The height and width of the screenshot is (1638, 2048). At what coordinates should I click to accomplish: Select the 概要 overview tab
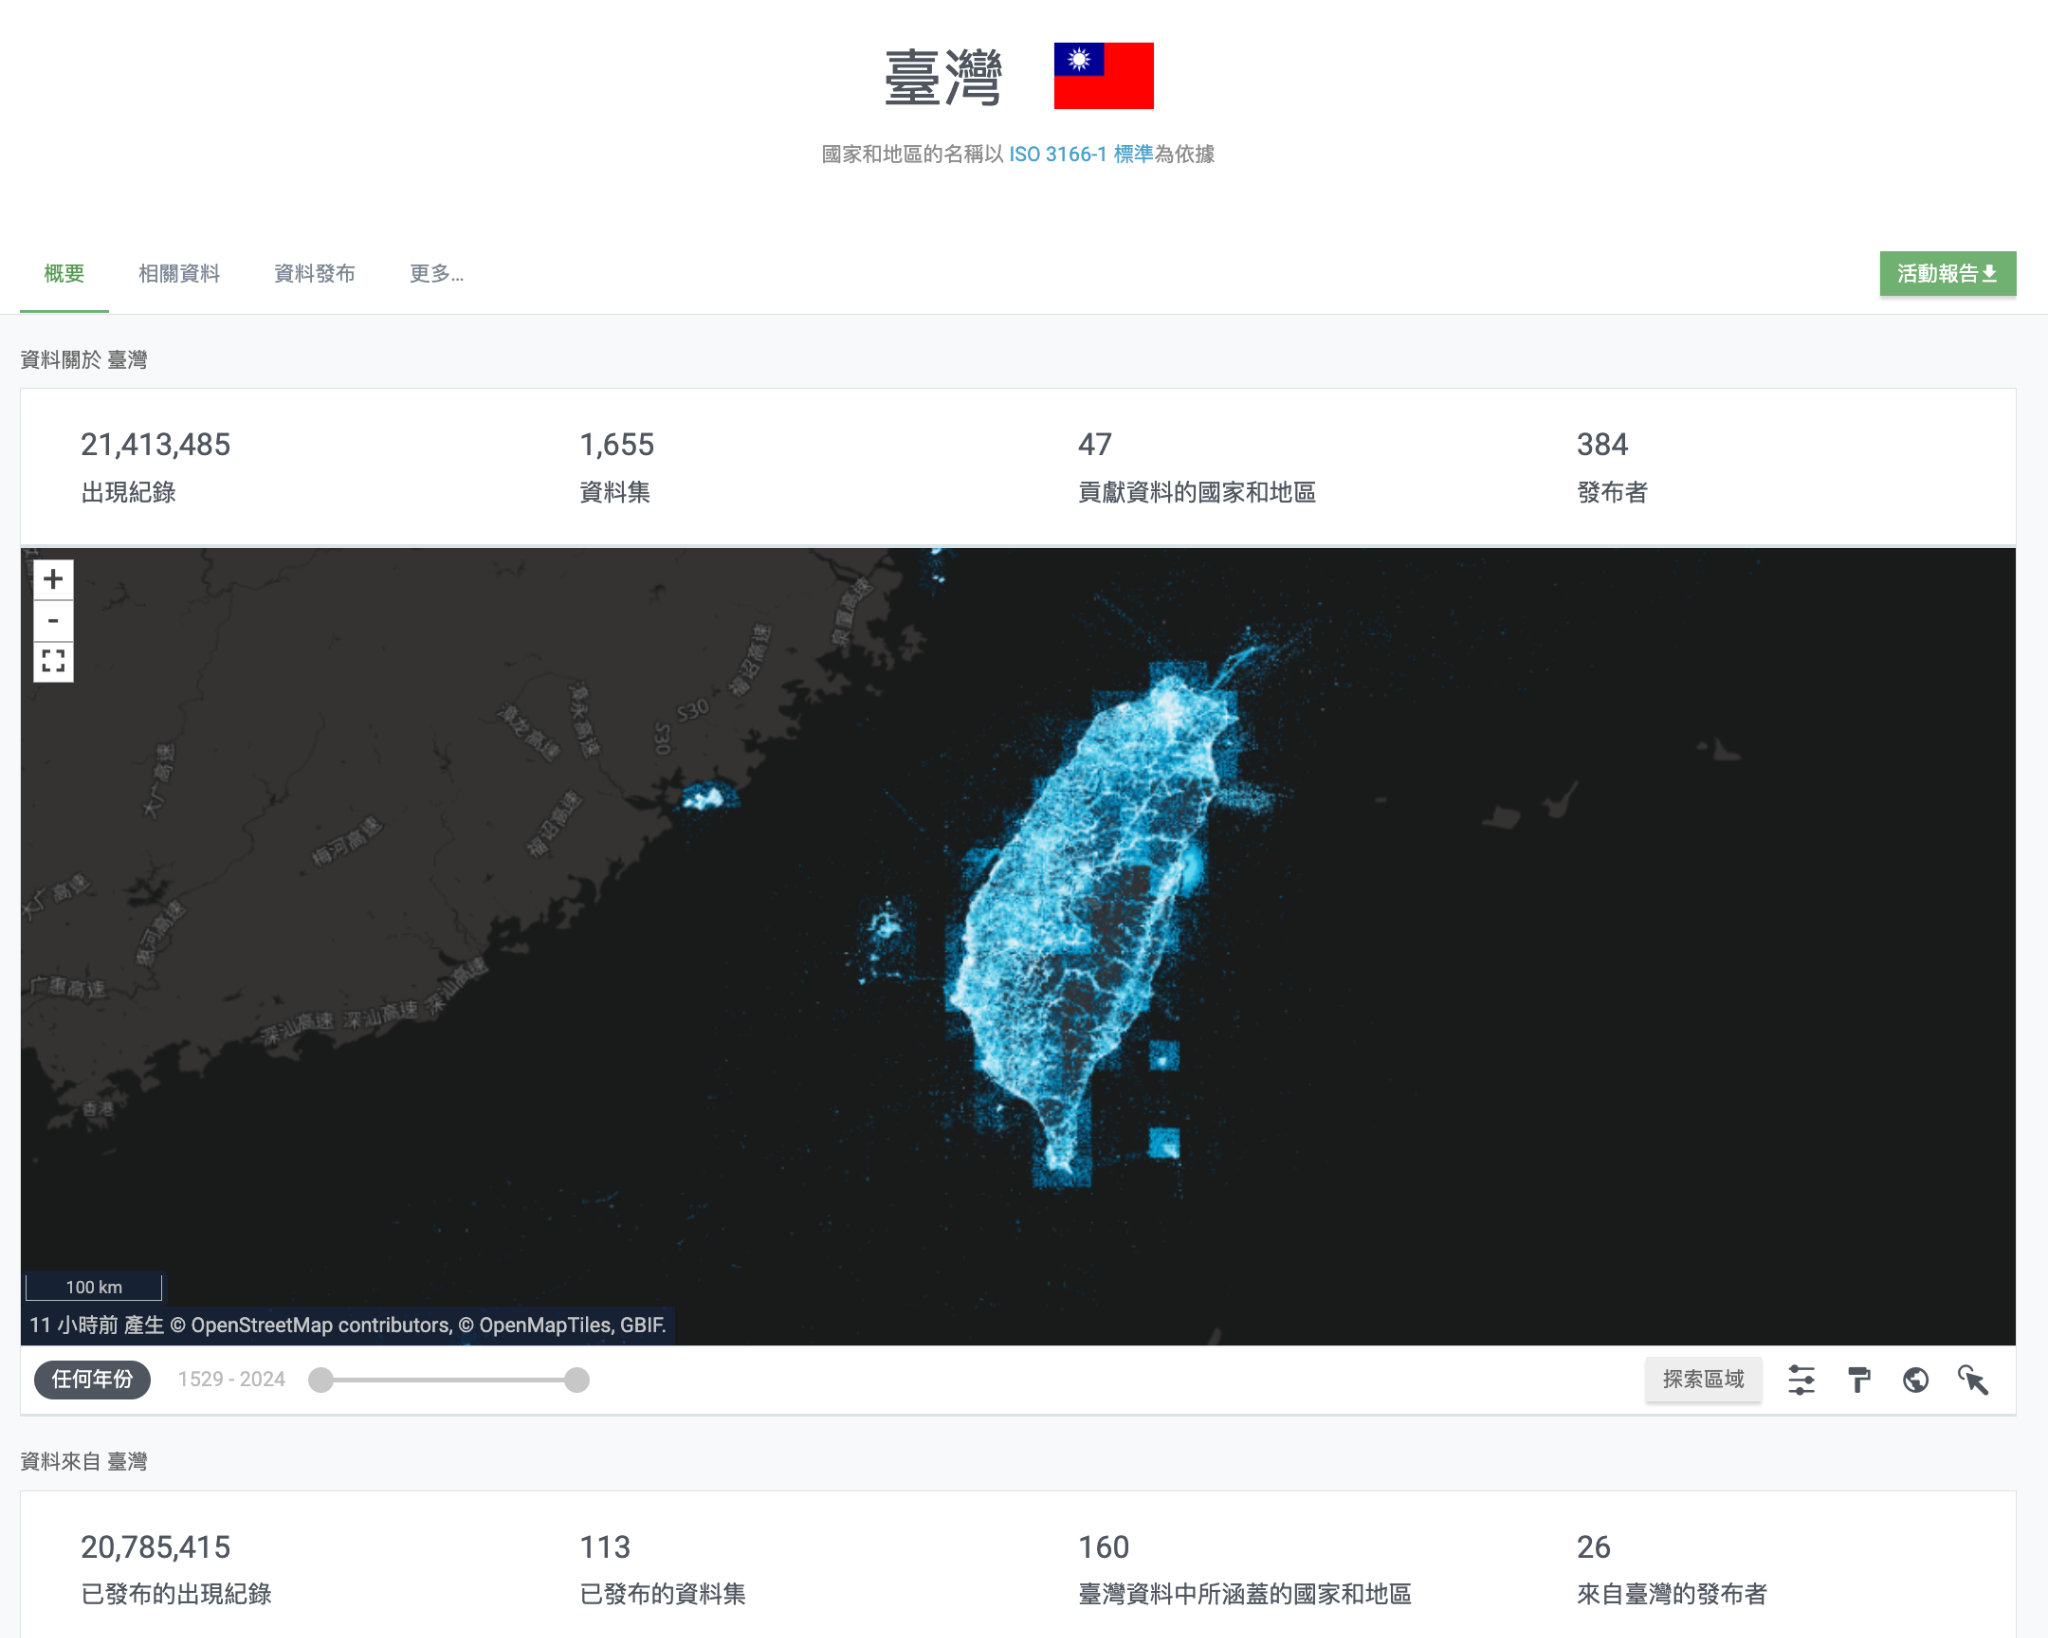64,274
